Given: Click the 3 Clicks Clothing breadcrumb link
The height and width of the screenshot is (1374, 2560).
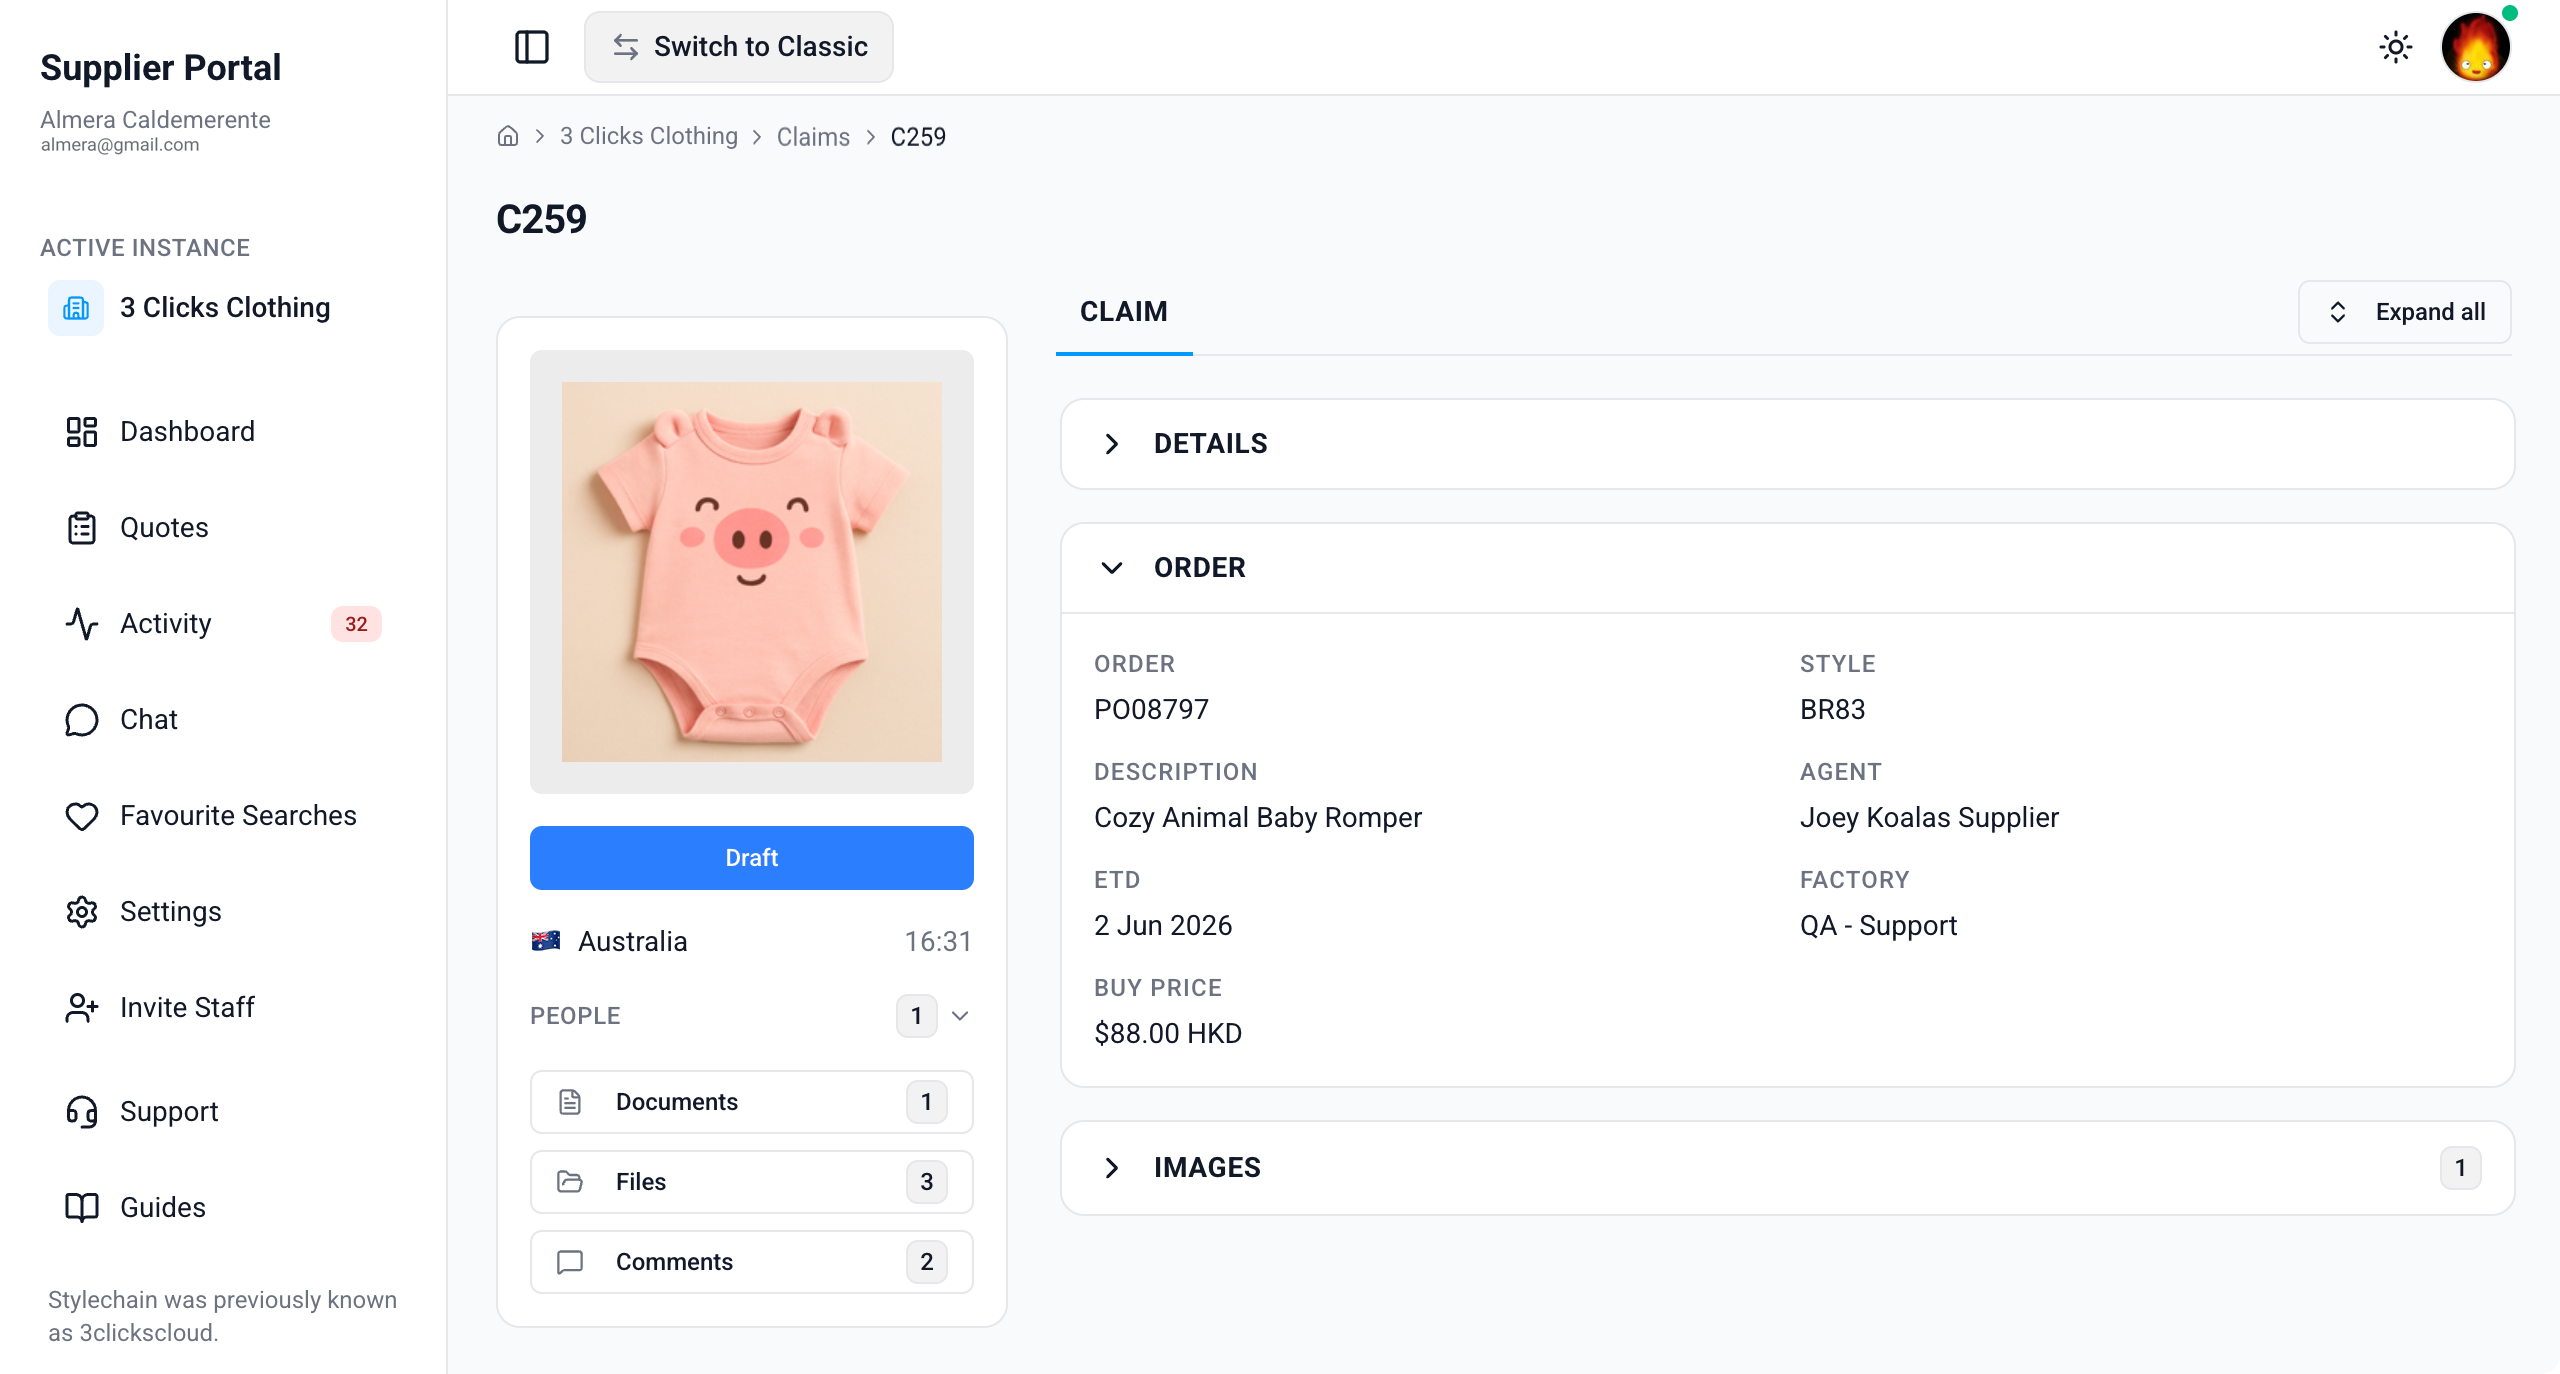Looking at the screenshot, I should pos(649,136).
